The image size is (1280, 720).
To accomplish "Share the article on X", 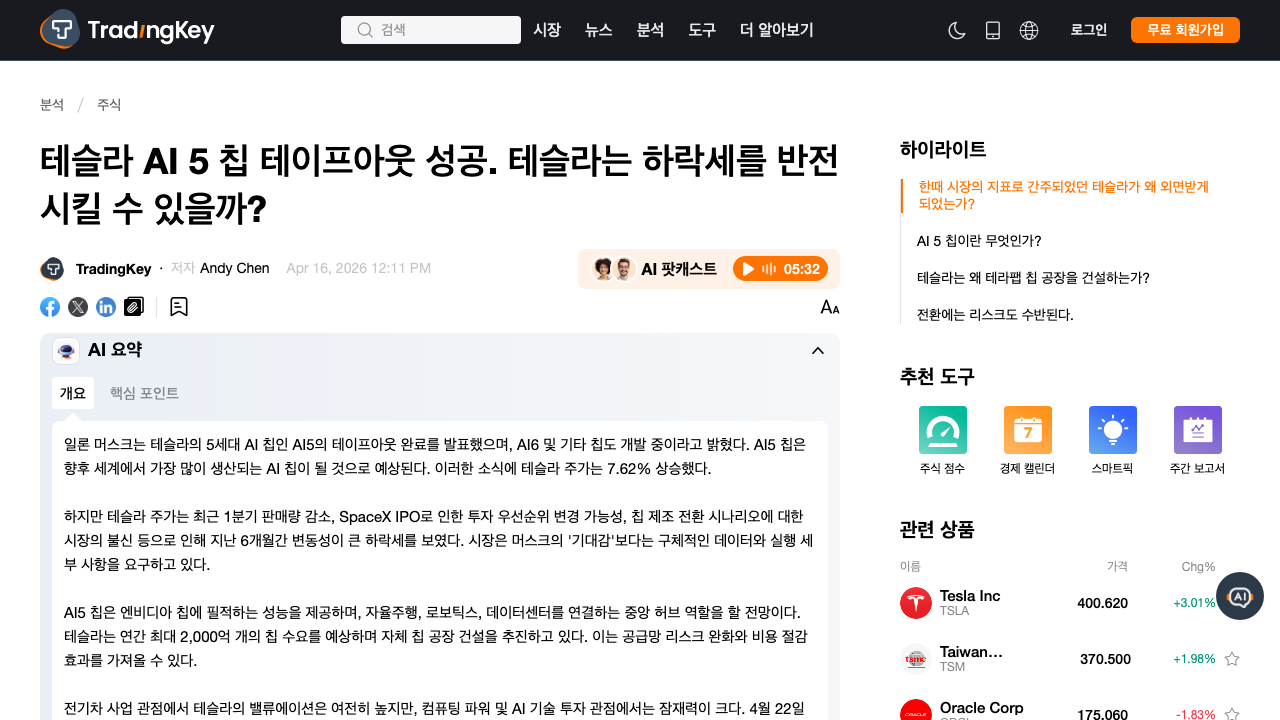I will tap(78, 307).
